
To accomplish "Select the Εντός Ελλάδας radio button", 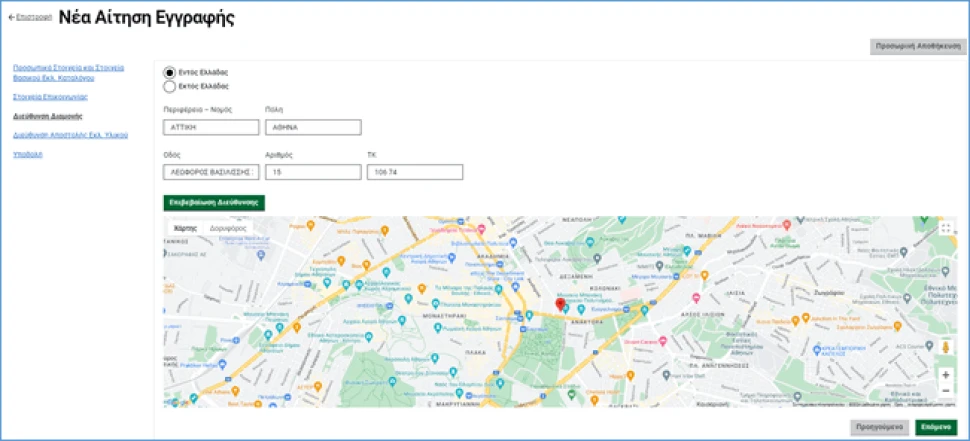I will tap(169, 73).
